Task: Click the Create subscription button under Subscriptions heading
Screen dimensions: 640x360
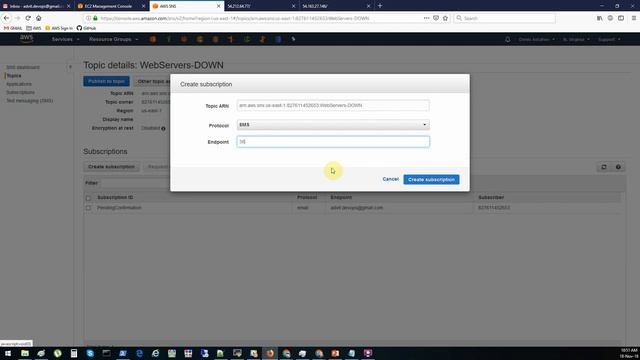Action: click(x=111, y=167)
